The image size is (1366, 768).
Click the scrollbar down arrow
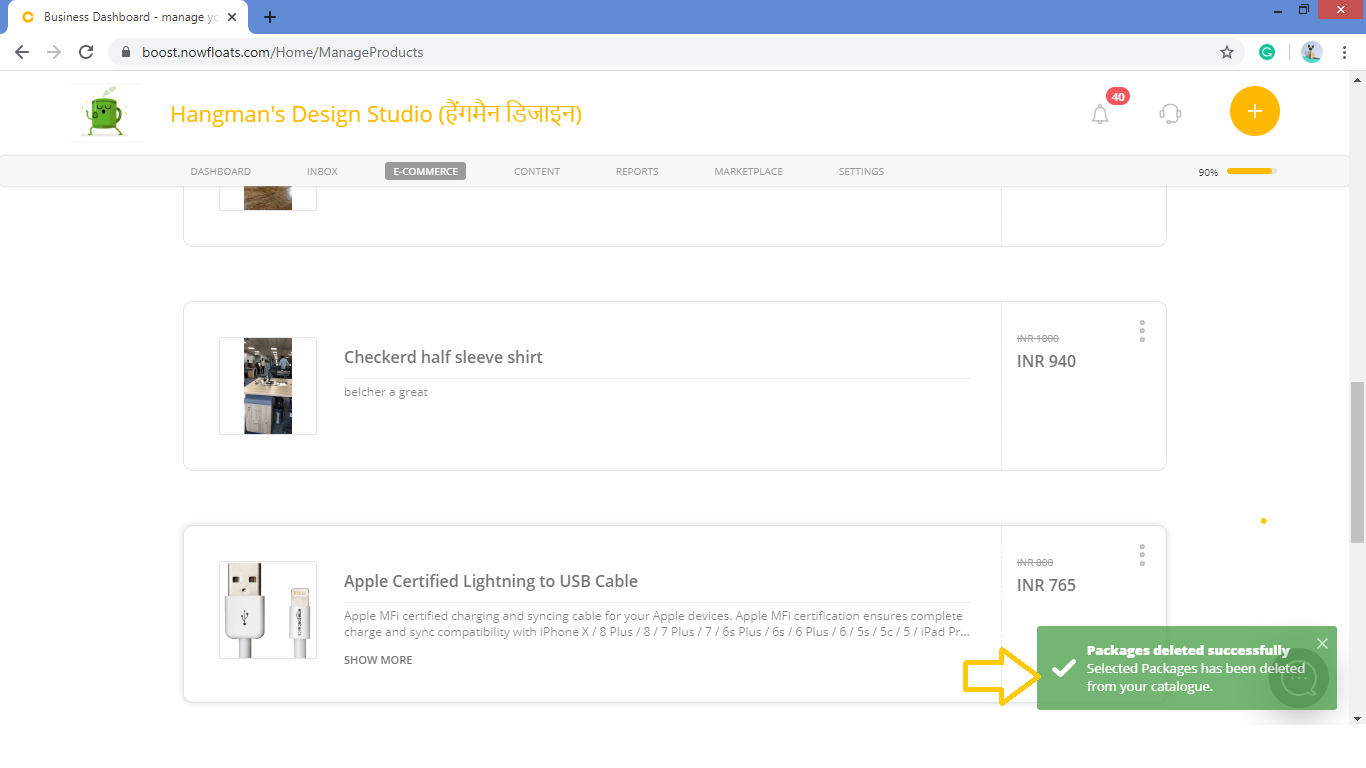[x=1357, y=718]
